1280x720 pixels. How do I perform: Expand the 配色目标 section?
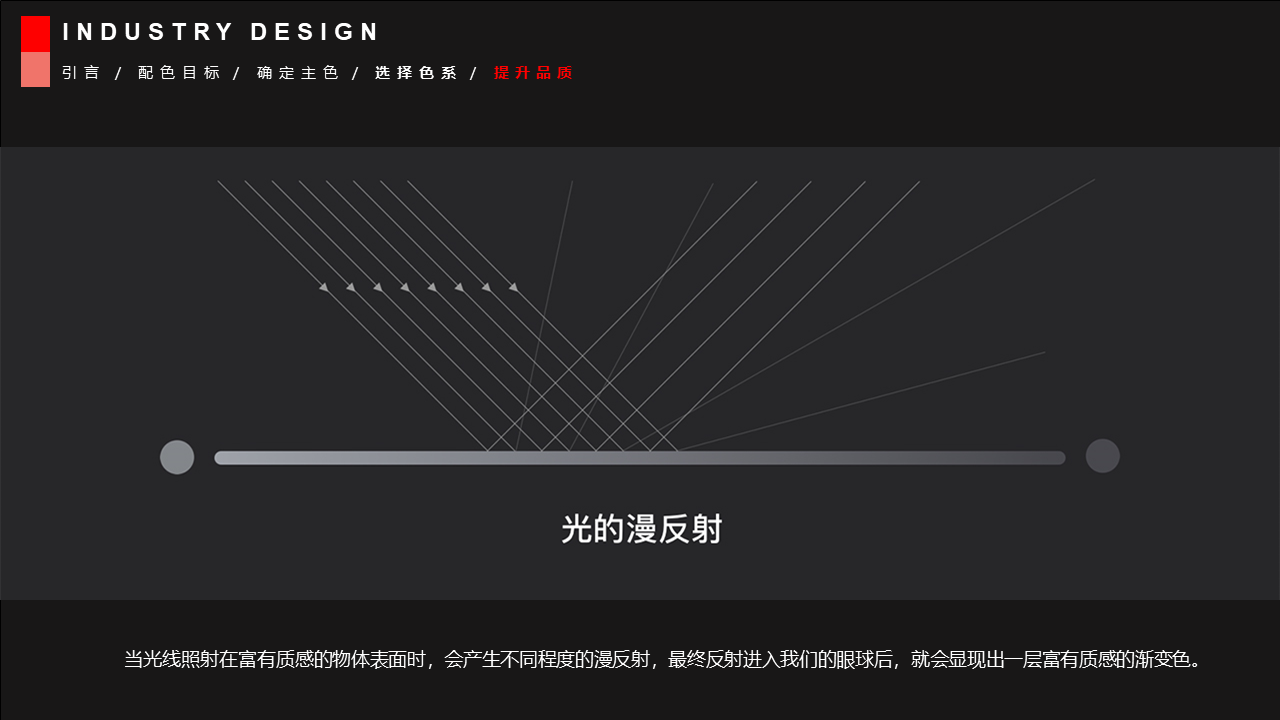[180, 72]
